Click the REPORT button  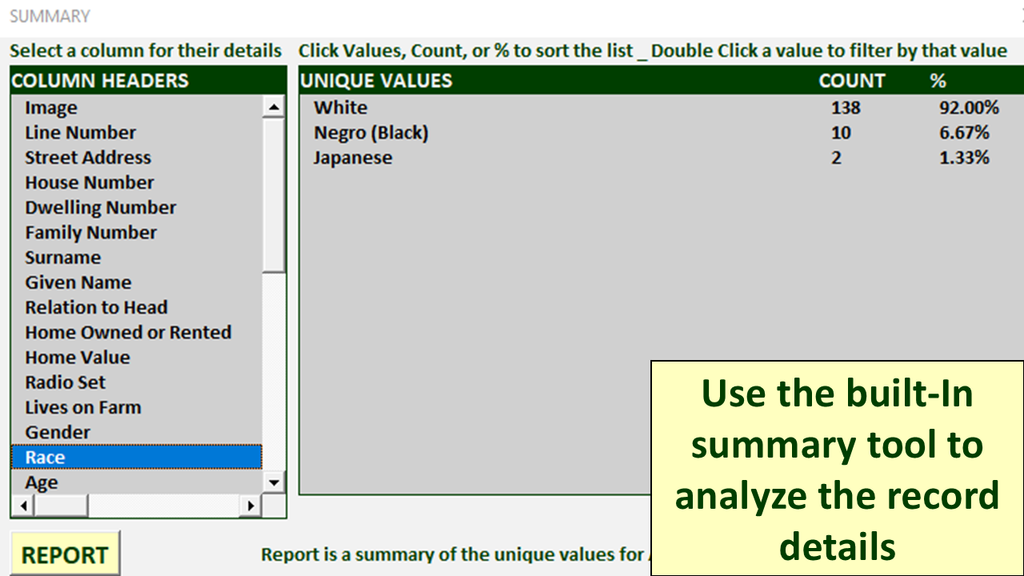(x=65, y=555)
